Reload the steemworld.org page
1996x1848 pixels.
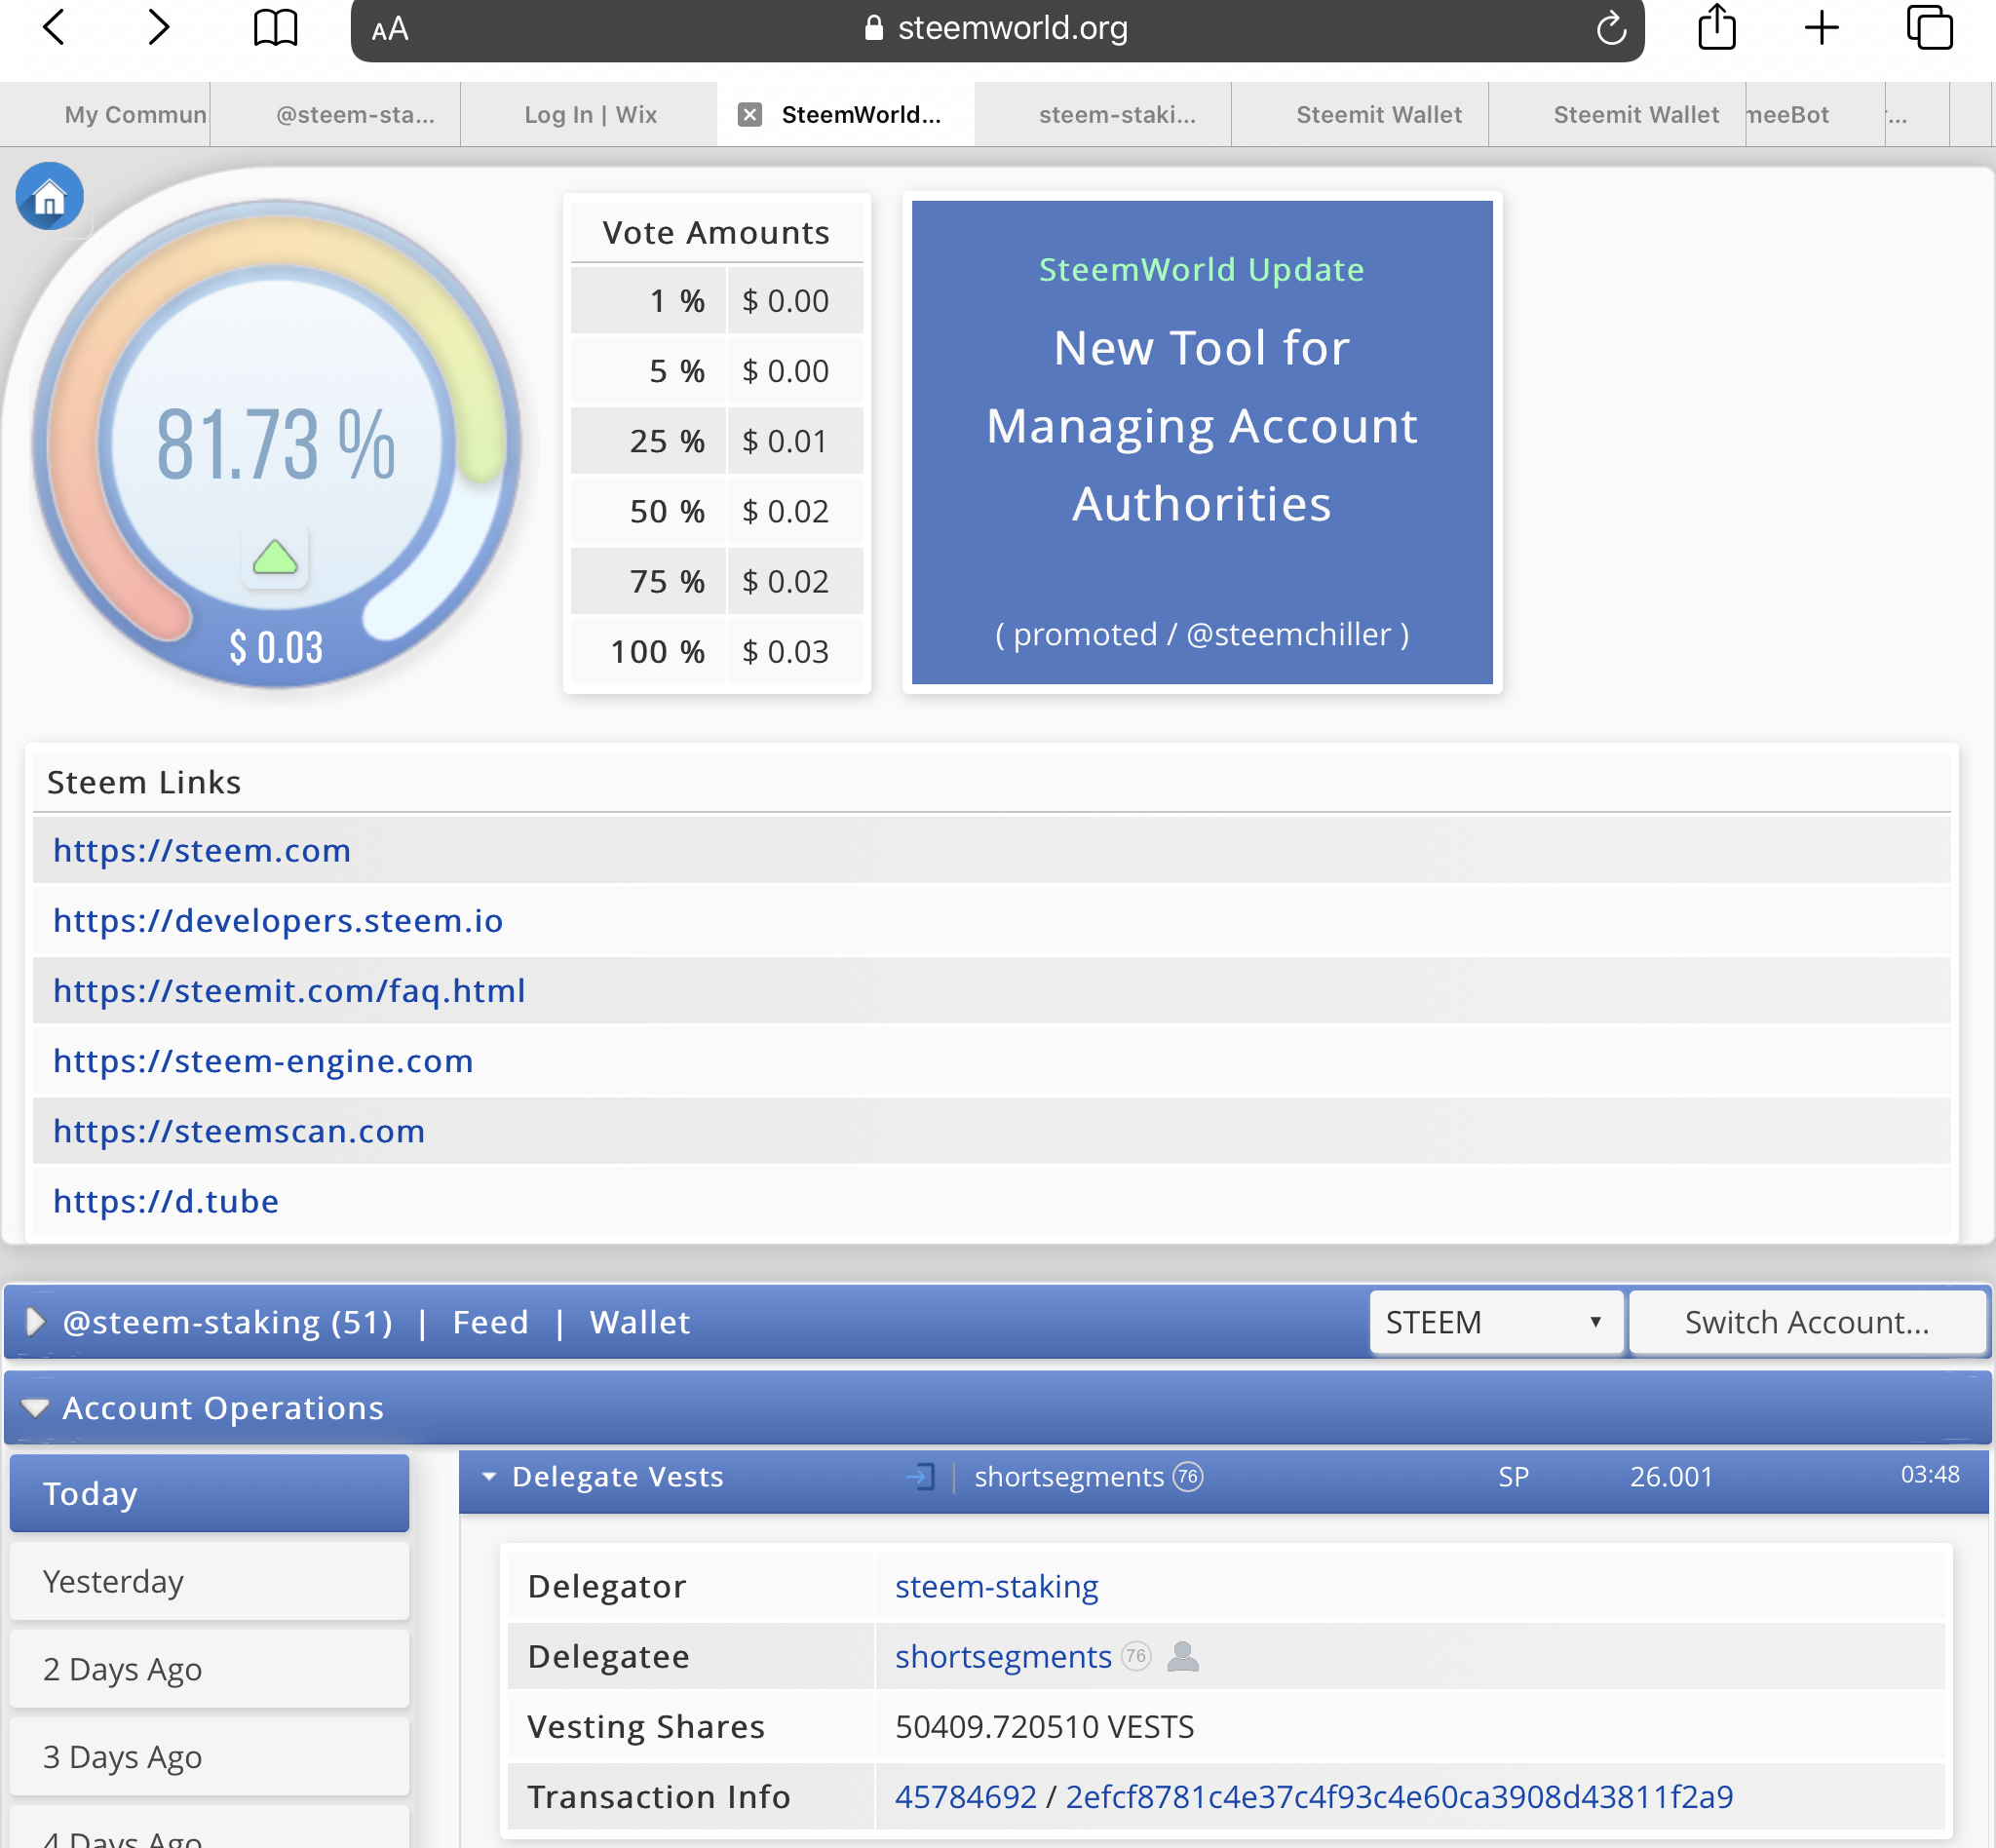1611,28
